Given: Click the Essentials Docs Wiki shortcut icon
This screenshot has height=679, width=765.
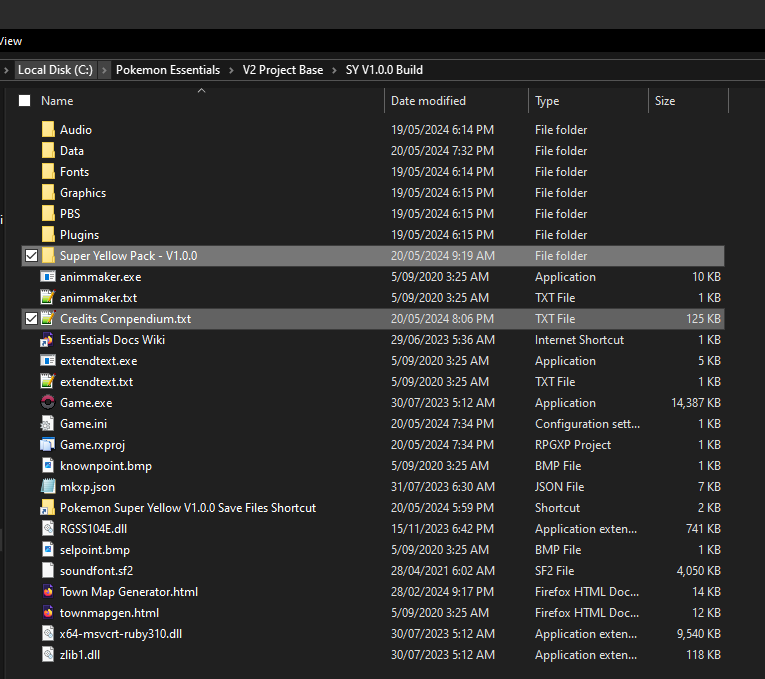Looking at the screenshot, I should tap(48, 340).
